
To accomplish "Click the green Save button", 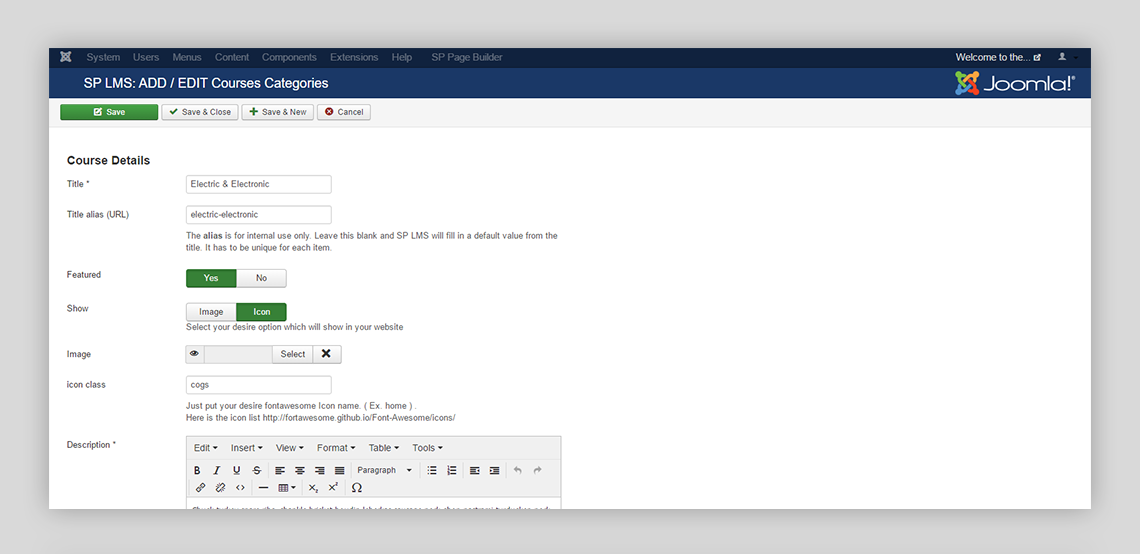I will coord(109,112).
